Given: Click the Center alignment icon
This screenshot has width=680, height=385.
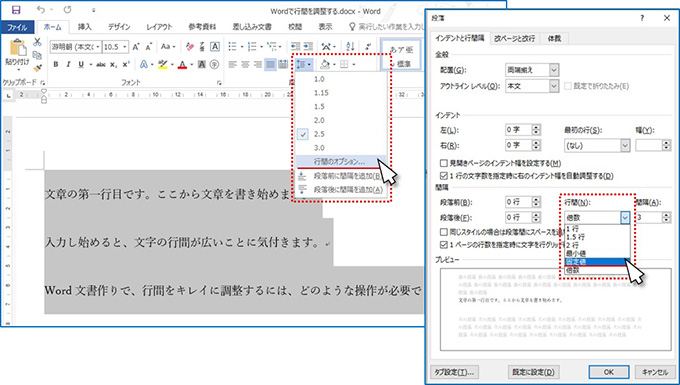Looking at the screenshot, I should pos(245,65).
